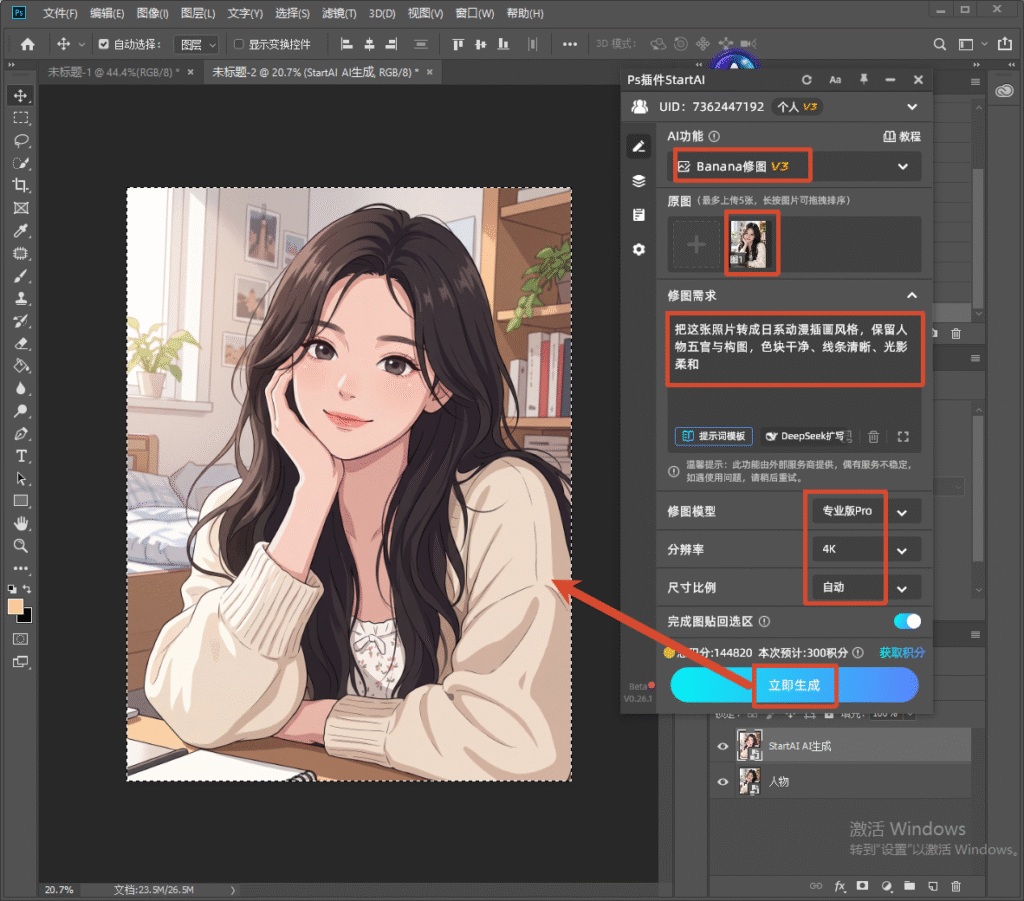The image size is (1024, 901).
Task: Select the Rectangular Marquee tool
Action: pos(21,118)
